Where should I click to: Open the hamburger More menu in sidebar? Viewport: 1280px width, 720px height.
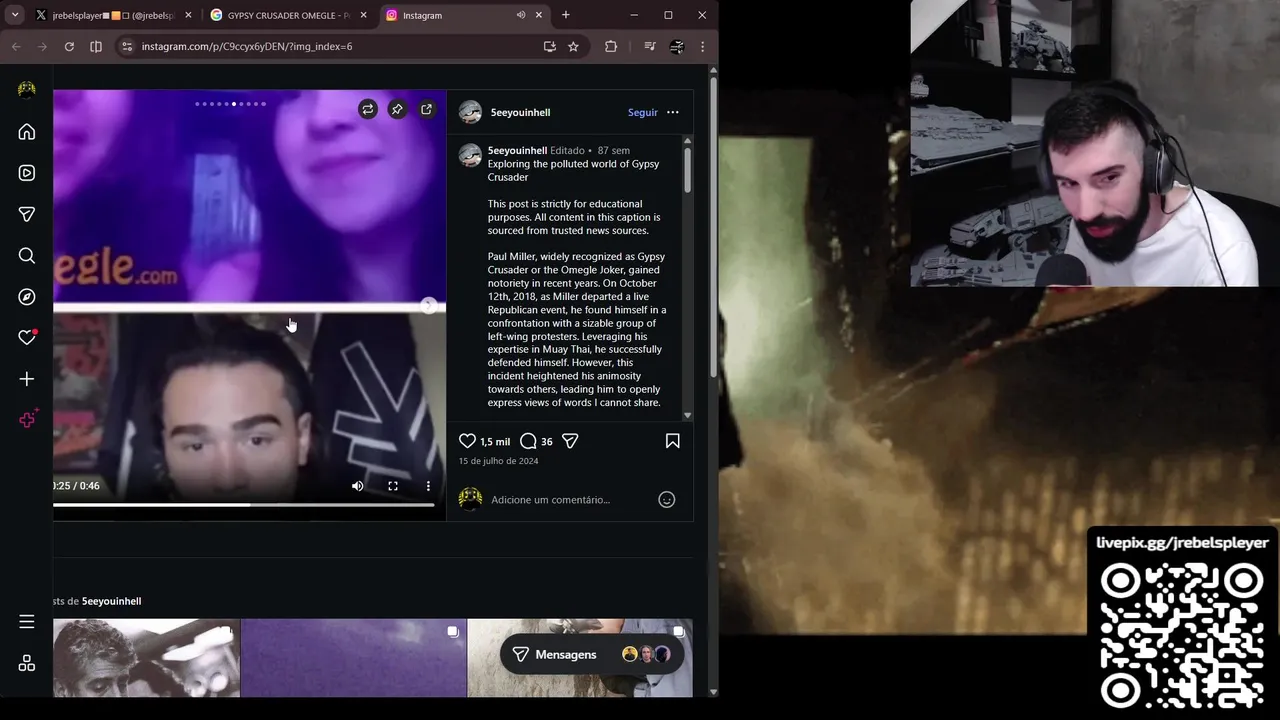27,622
